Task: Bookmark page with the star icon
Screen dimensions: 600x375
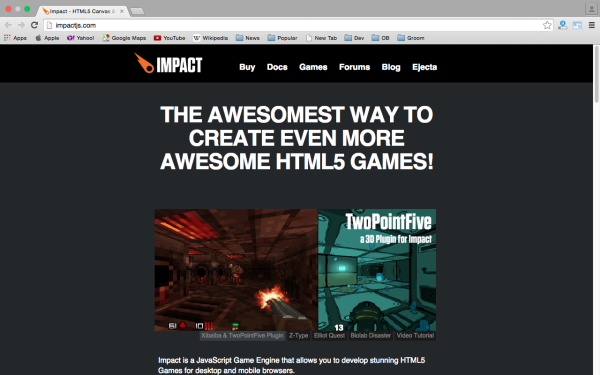Action: tap(547, 25)
